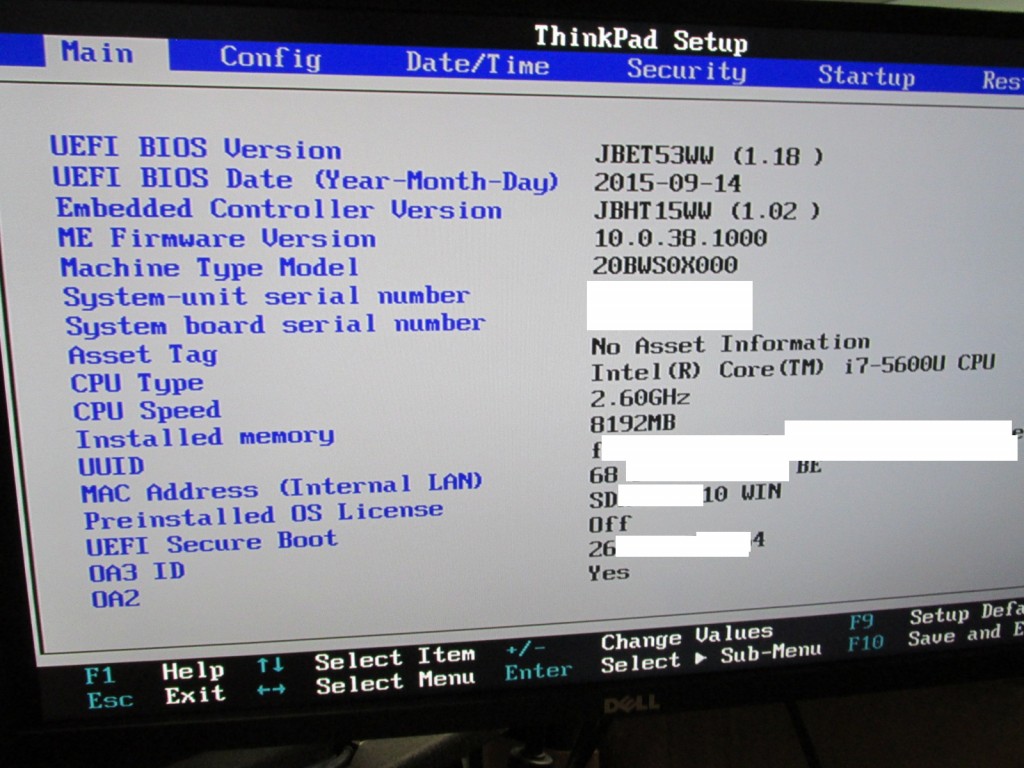Image resolution: width=1024 pixels, height=768 pixels.
Task: Click the ThinkPad Setup title
Action: click(x=641, y=40)
